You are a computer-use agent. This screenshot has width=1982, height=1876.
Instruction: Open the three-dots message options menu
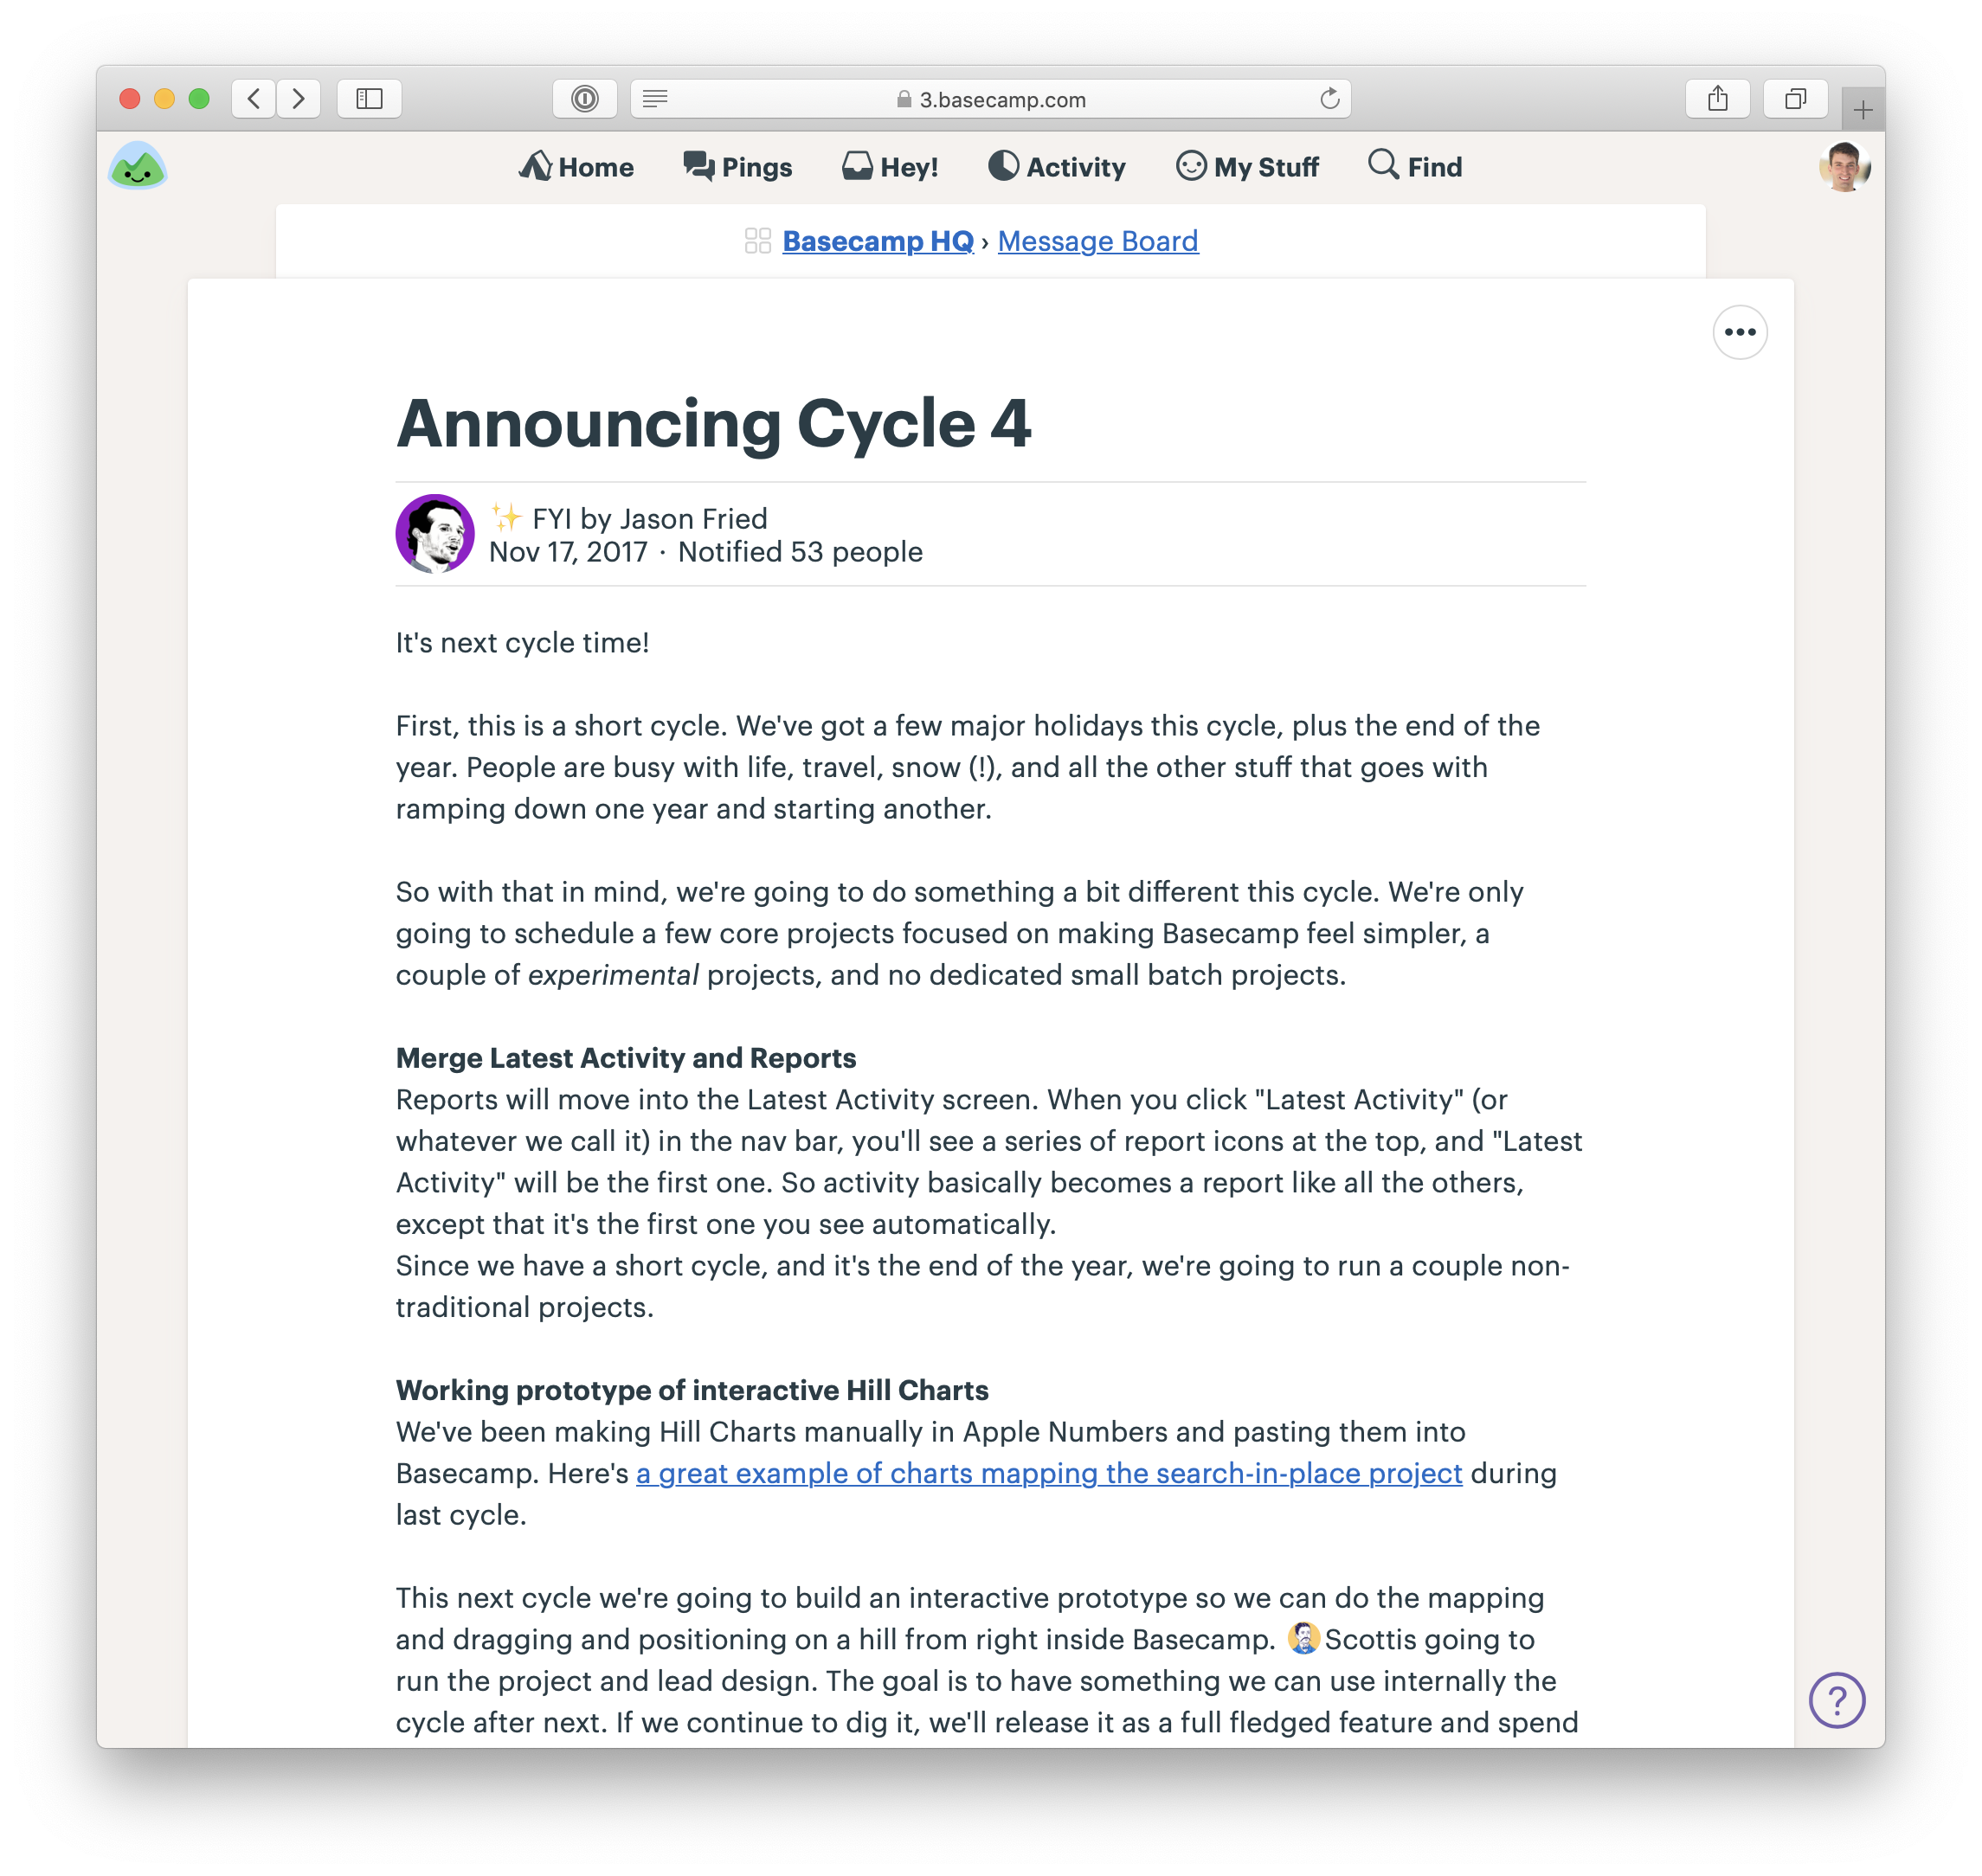point(1739,332)
